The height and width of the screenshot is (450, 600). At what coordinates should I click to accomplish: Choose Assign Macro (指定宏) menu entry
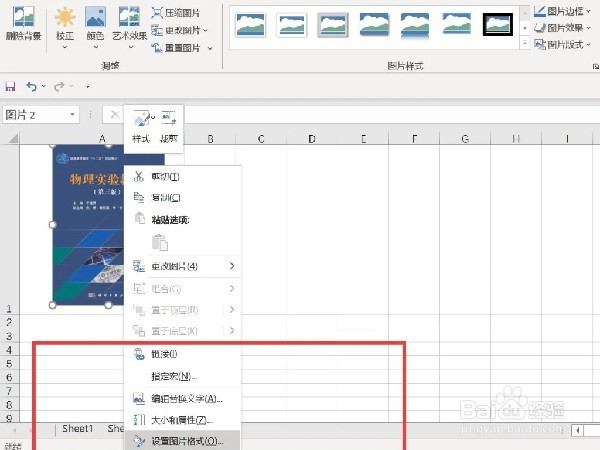point(183,377)
